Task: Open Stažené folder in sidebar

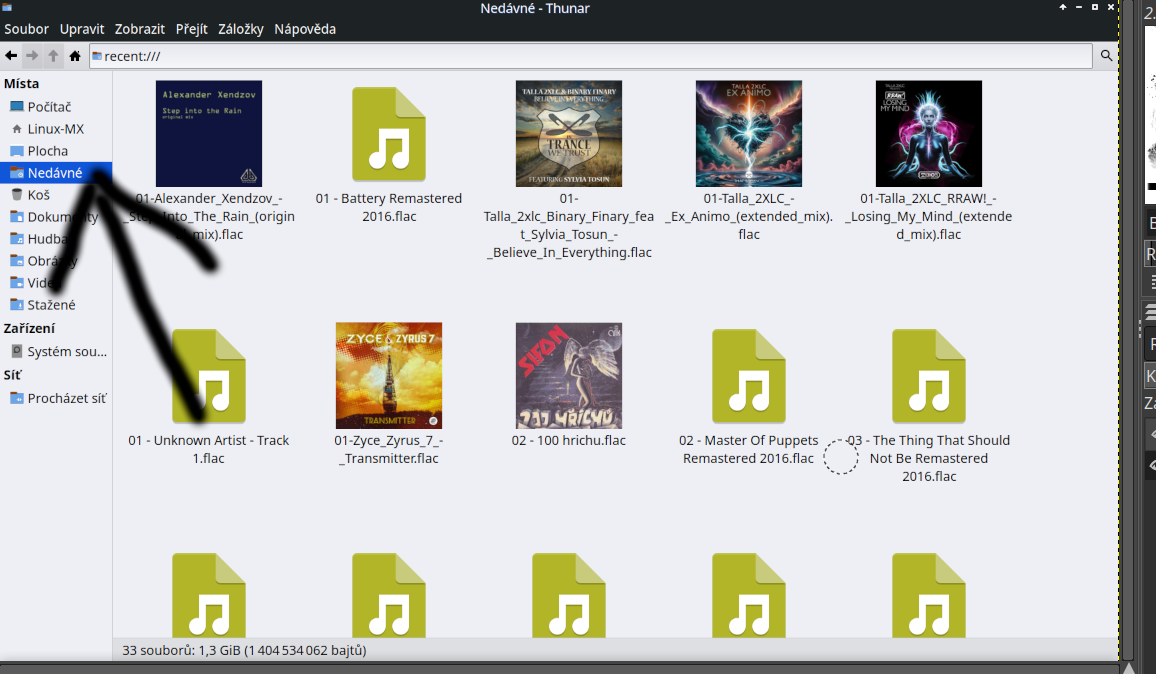Action: pyautogui.click(x=51, y=305)
